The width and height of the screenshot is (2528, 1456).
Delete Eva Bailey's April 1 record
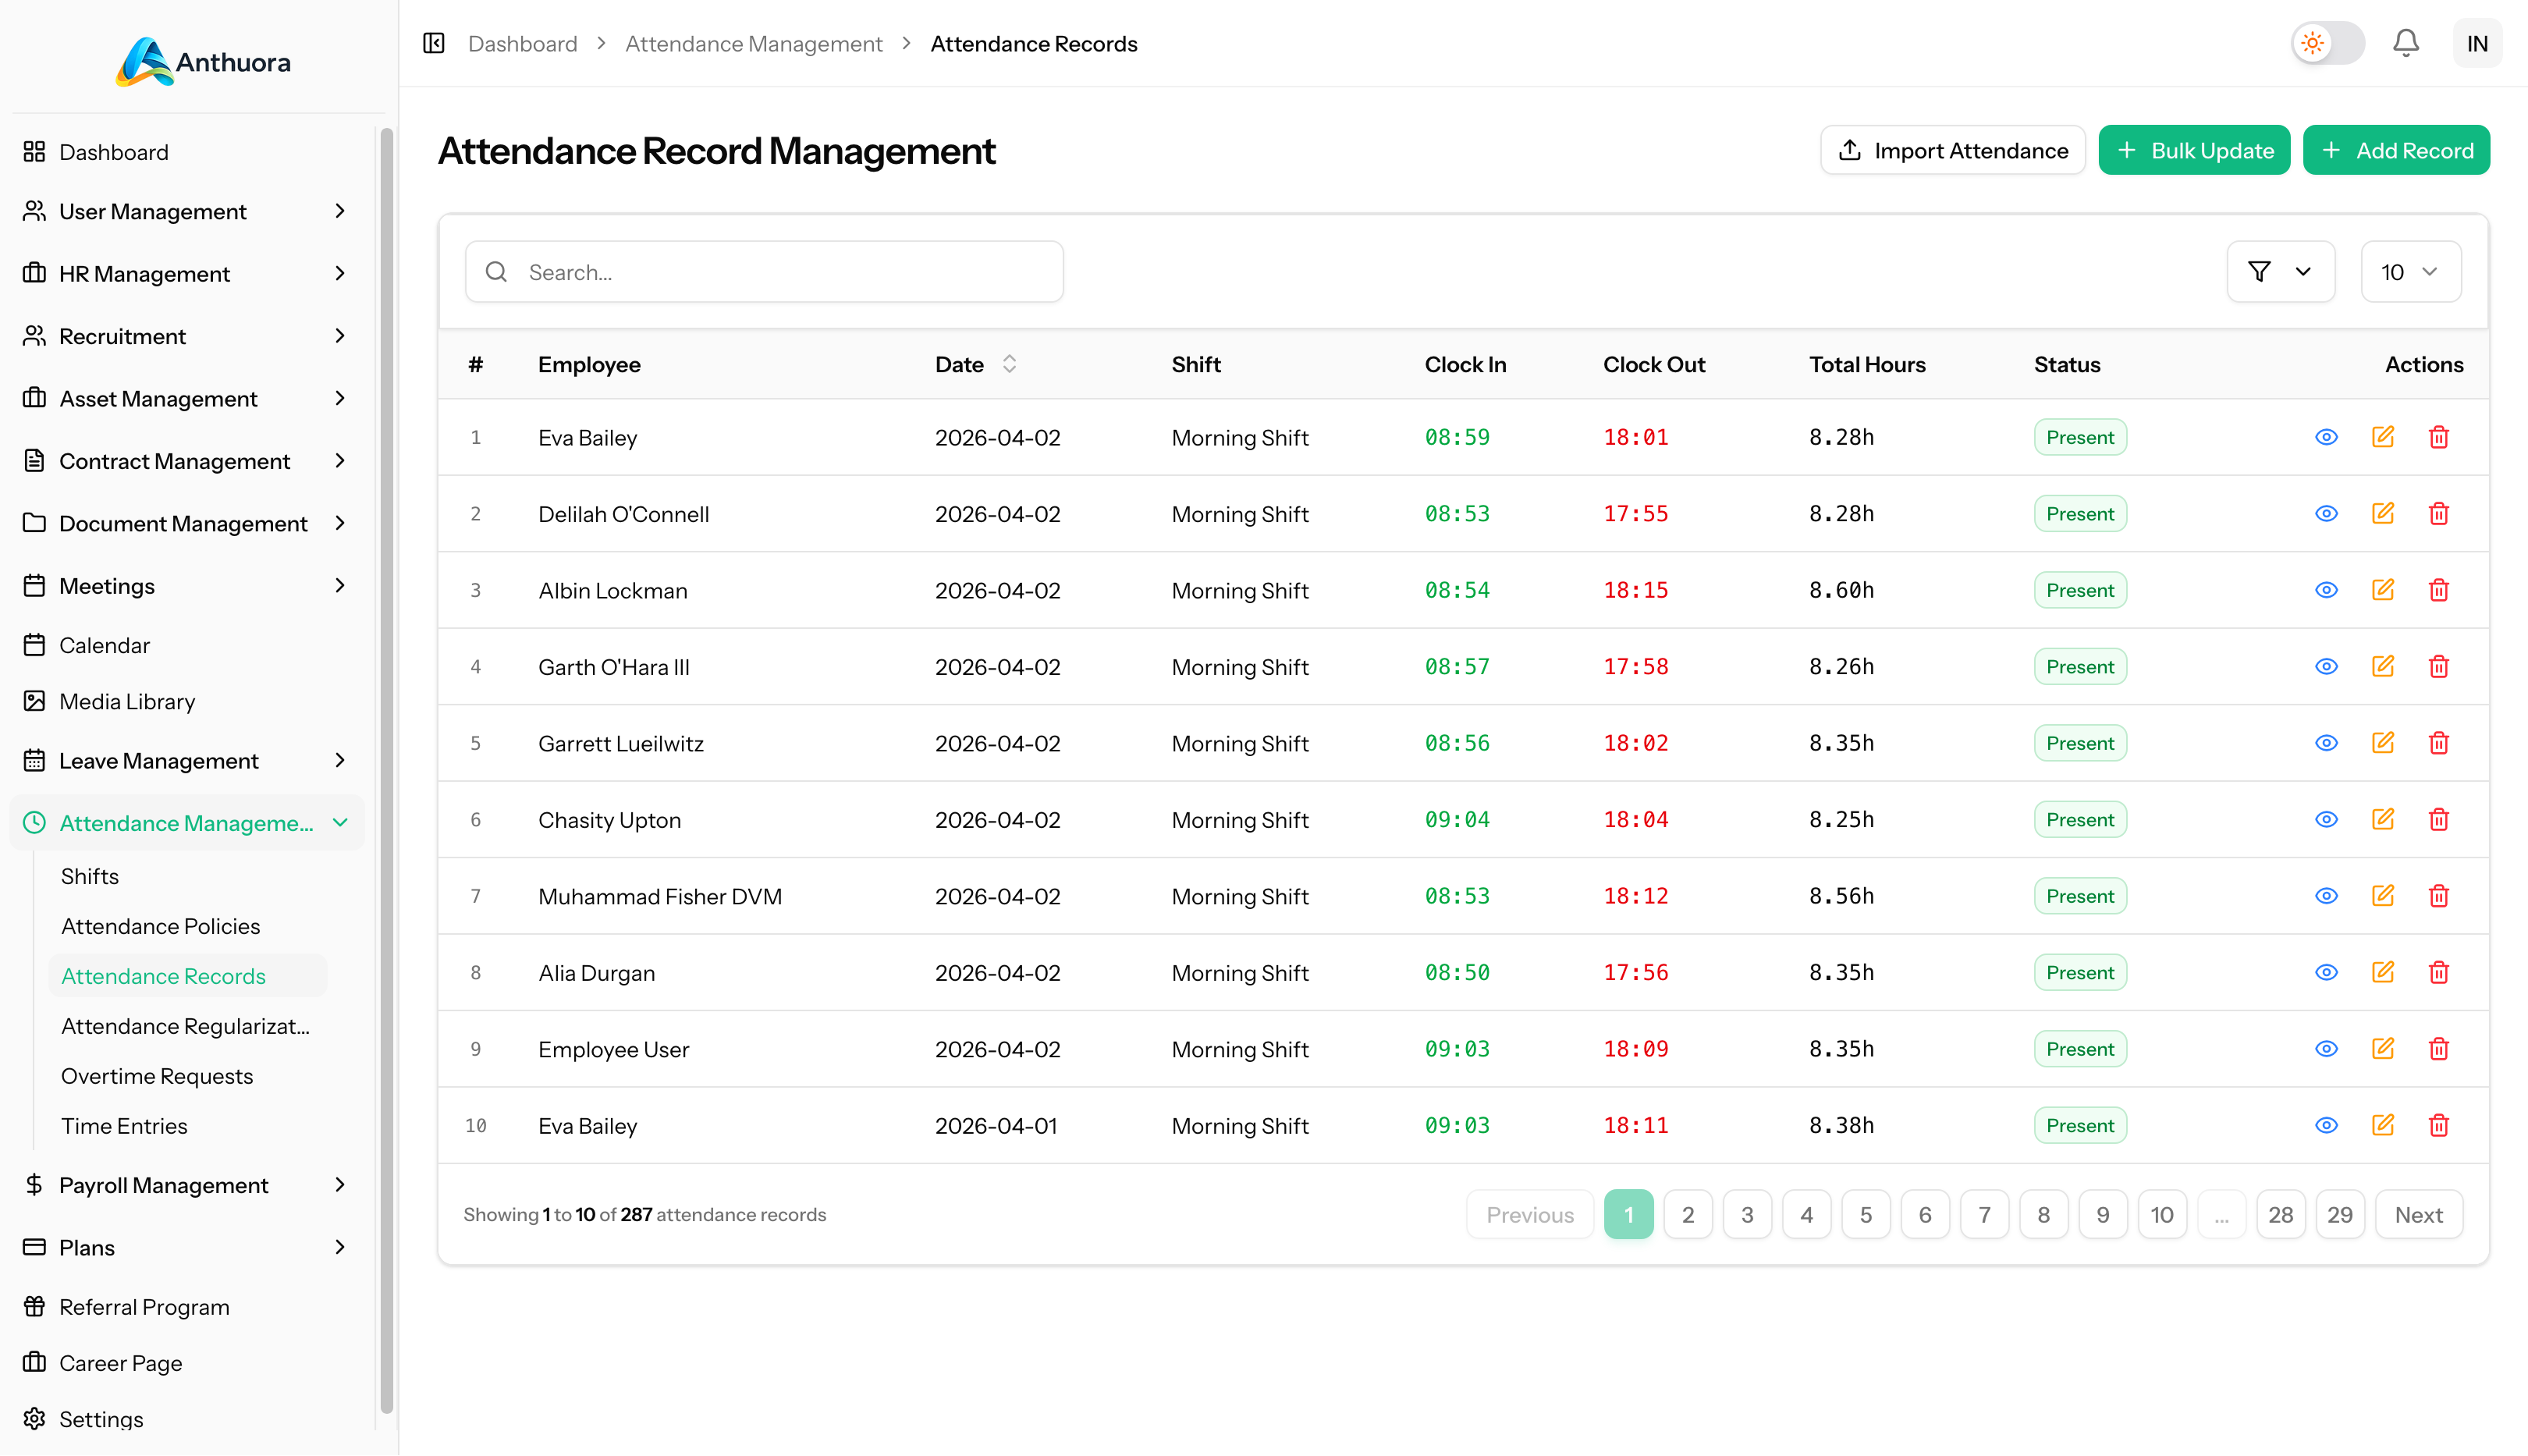pyautogui.click(x=2439, y=1125)
